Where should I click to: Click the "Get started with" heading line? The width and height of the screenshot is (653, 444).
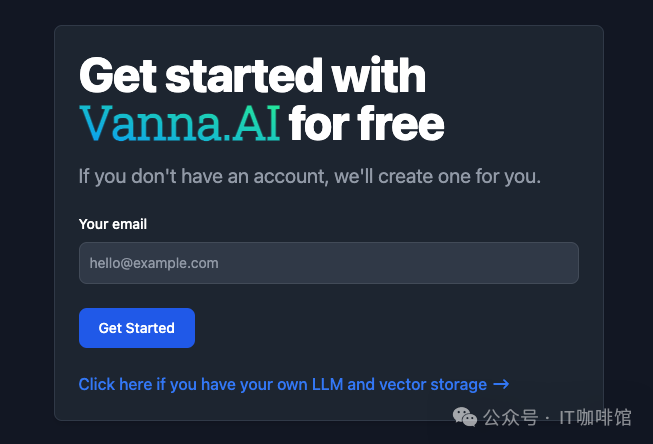[252, 76]
